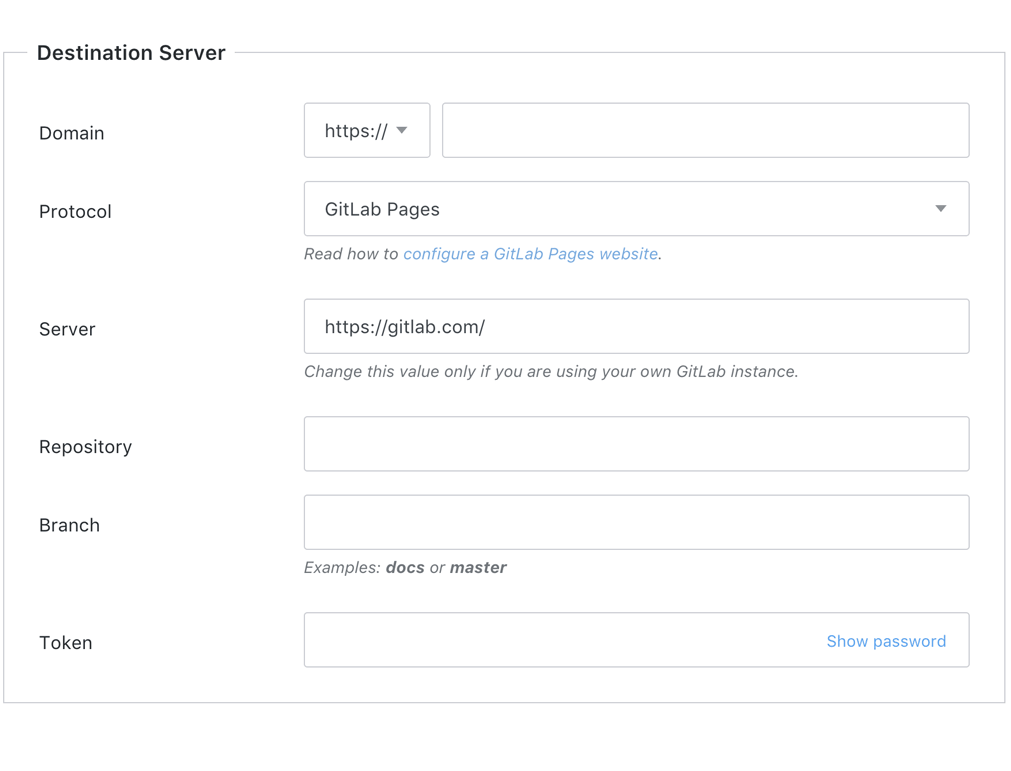Focus the empty Repository input field

tap(636, 444)
